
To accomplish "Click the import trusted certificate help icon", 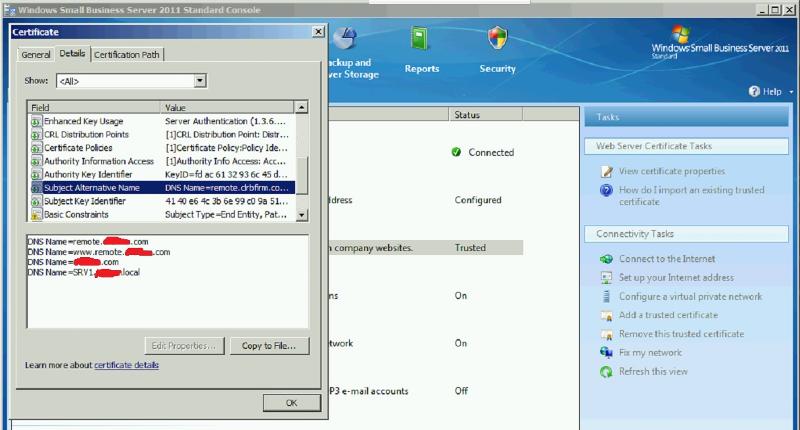I will pyautogui.click(x=606, y=190).
